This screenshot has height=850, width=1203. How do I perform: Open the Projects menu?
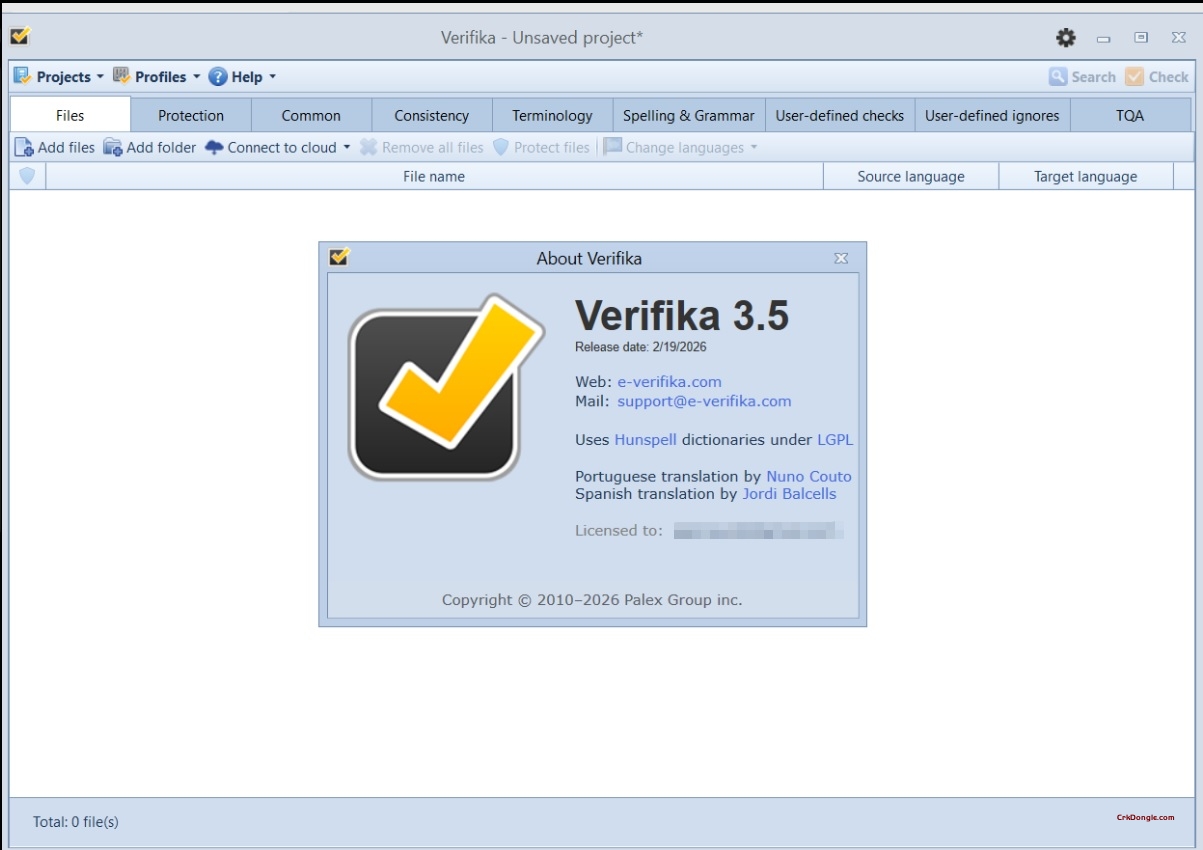tap(58, 76)
